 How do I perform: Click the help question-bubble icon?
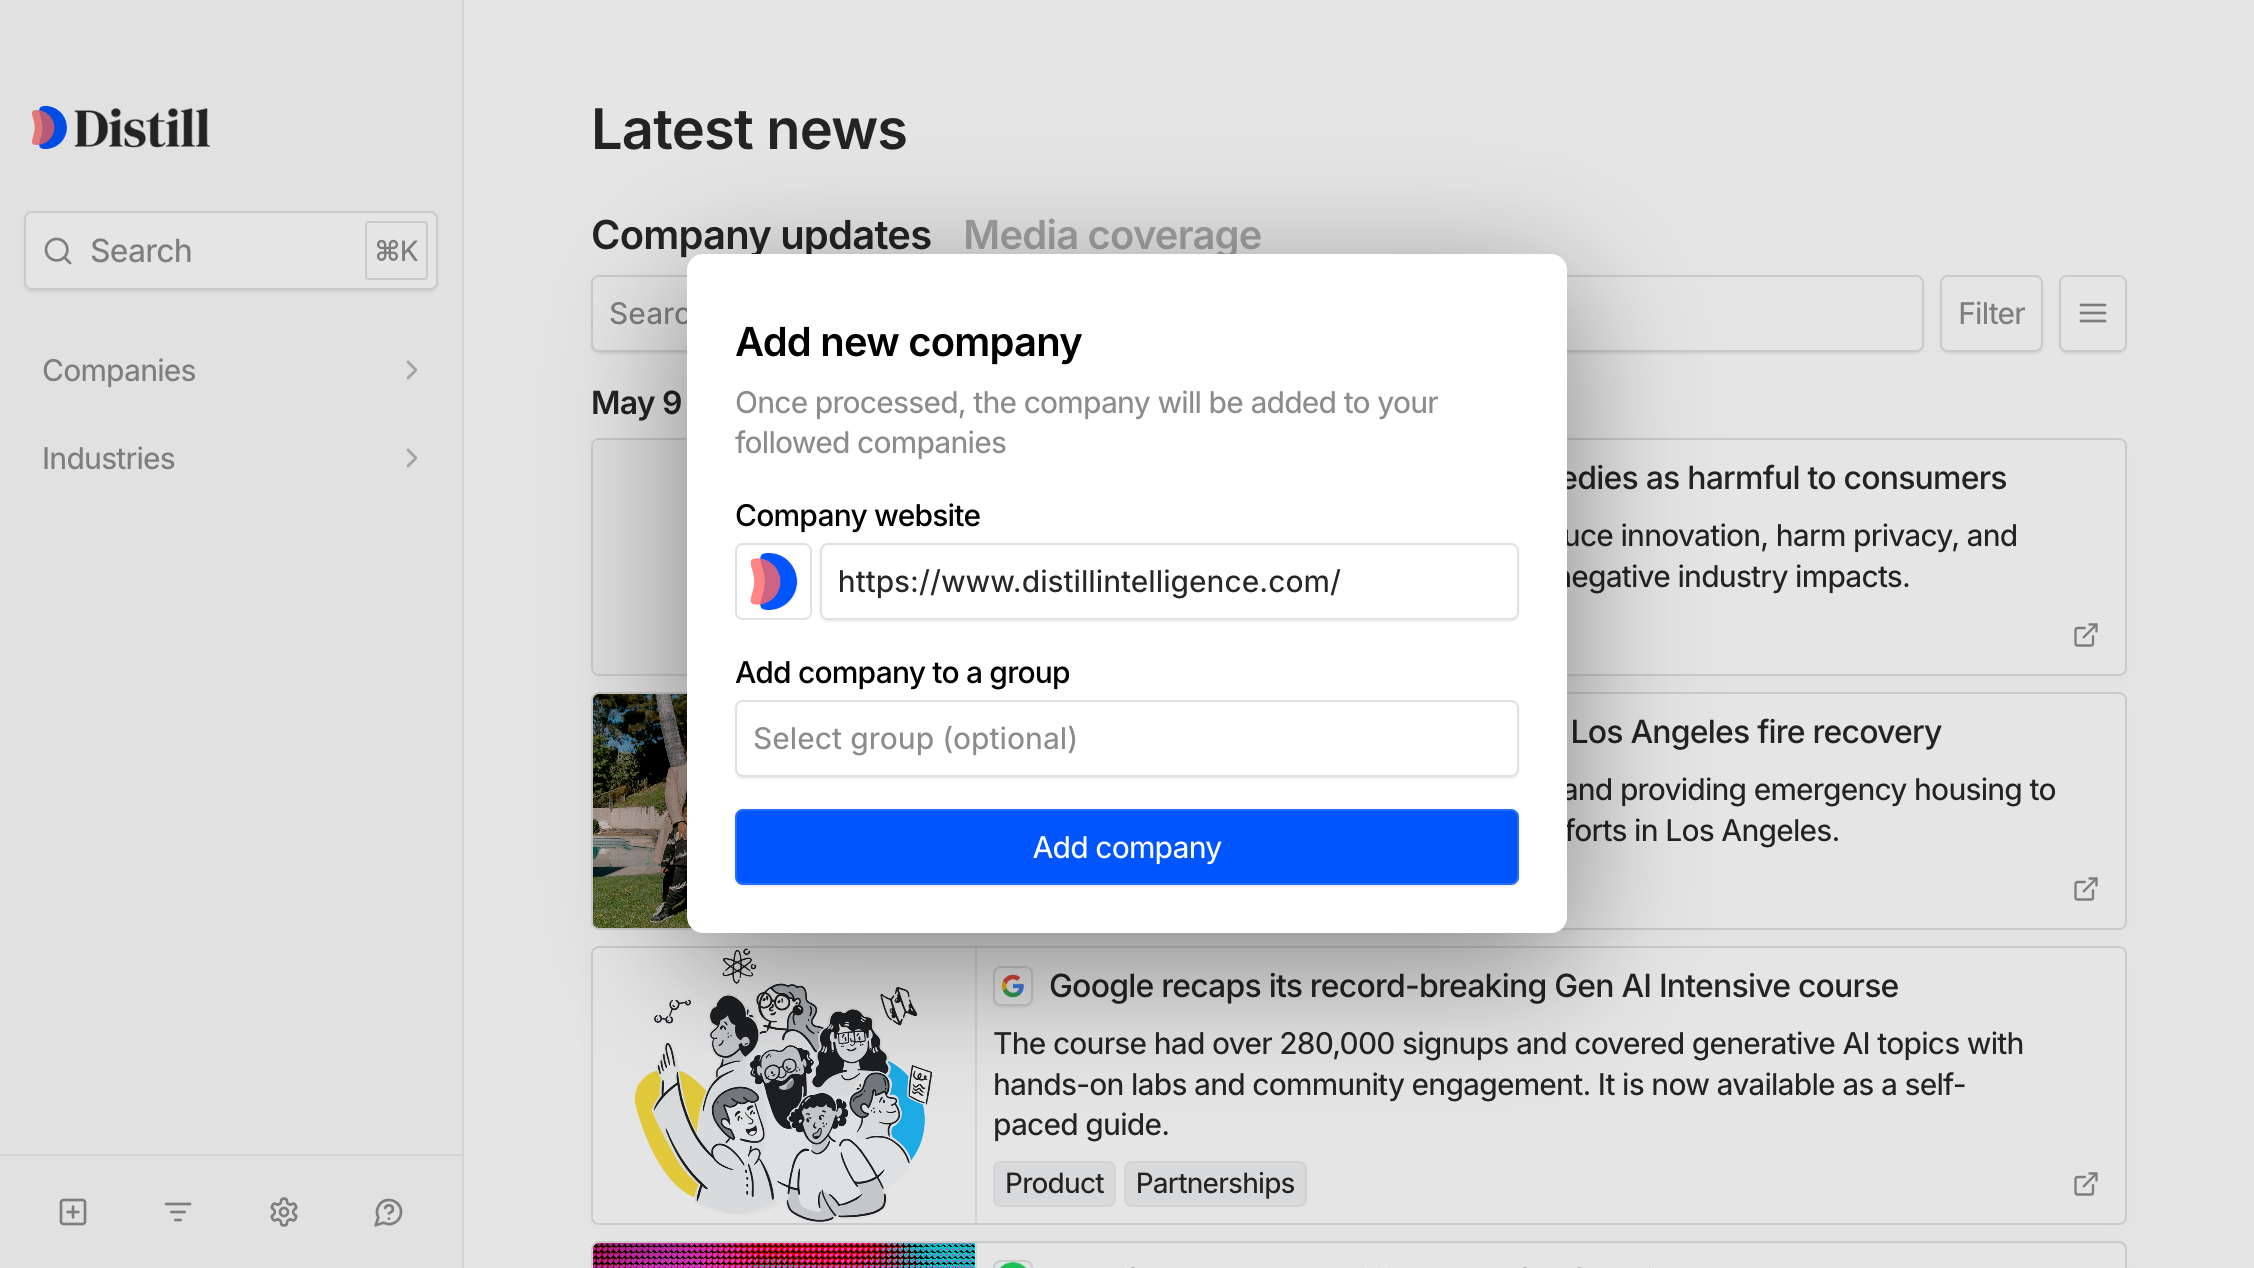click(388, 1212)
